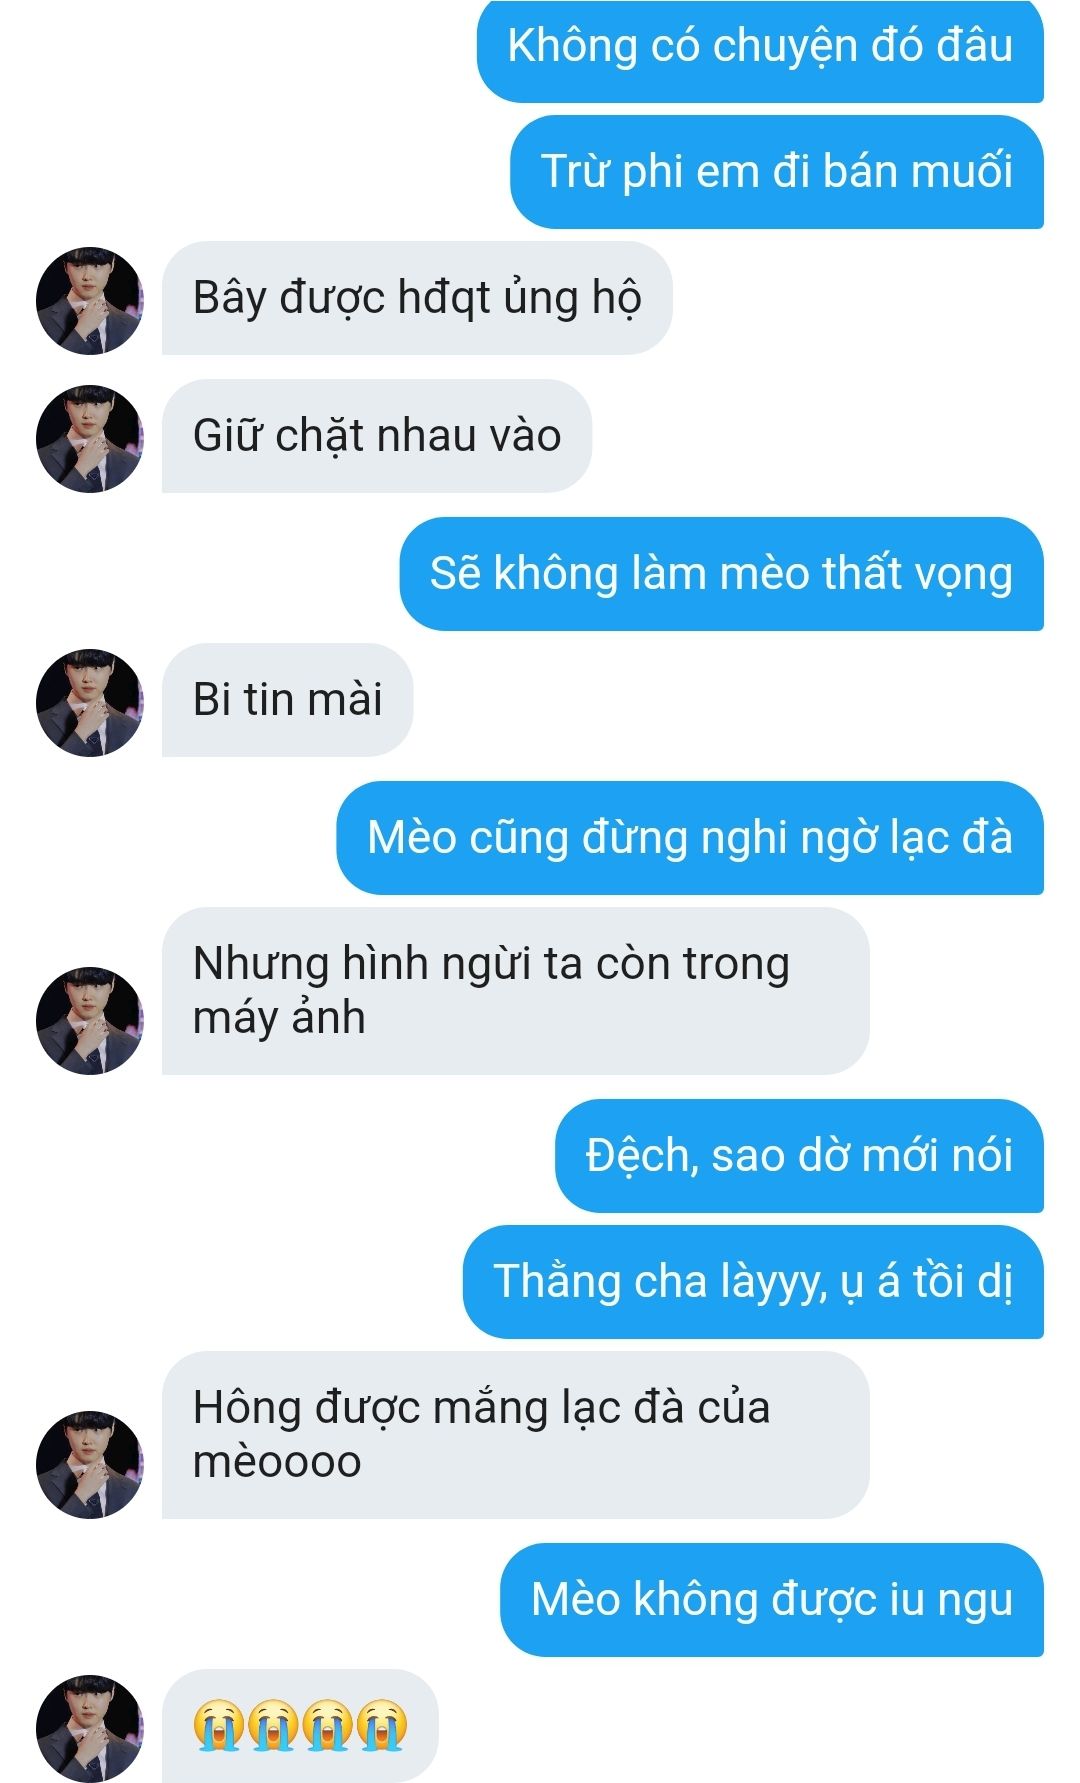Select "Sẽ không làm mèo thất vọng" message
Image resolution: width=1080 pixels, height=1783 pixels.
[722, 574]
